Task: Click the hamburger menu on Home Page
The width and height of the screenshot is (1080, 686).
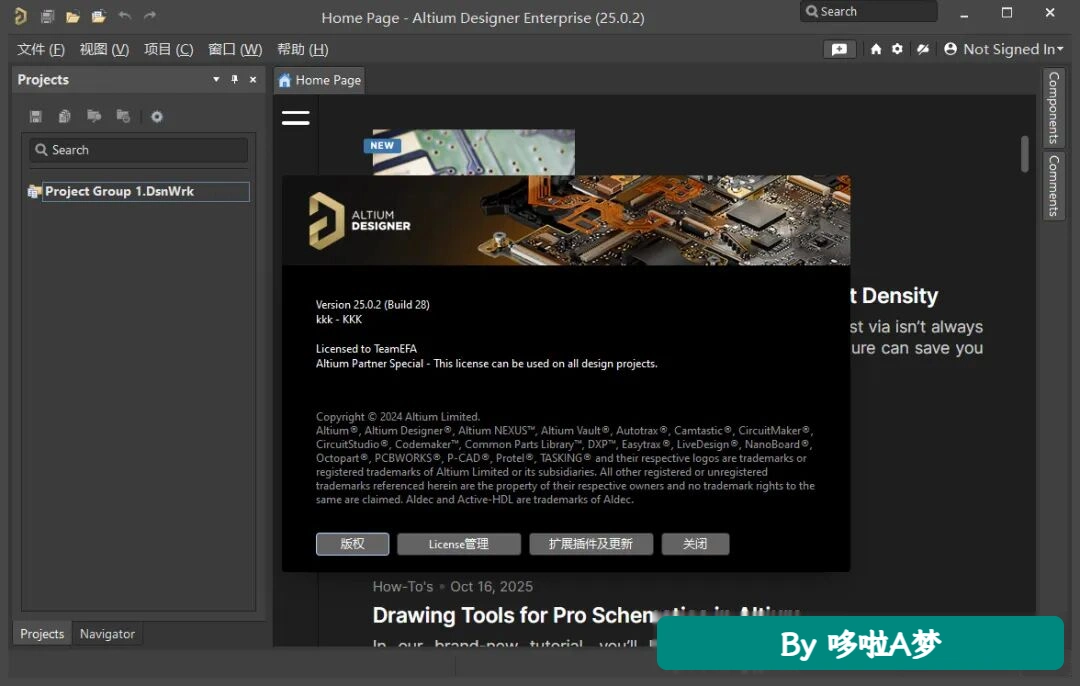Action: tap(295, 118)
